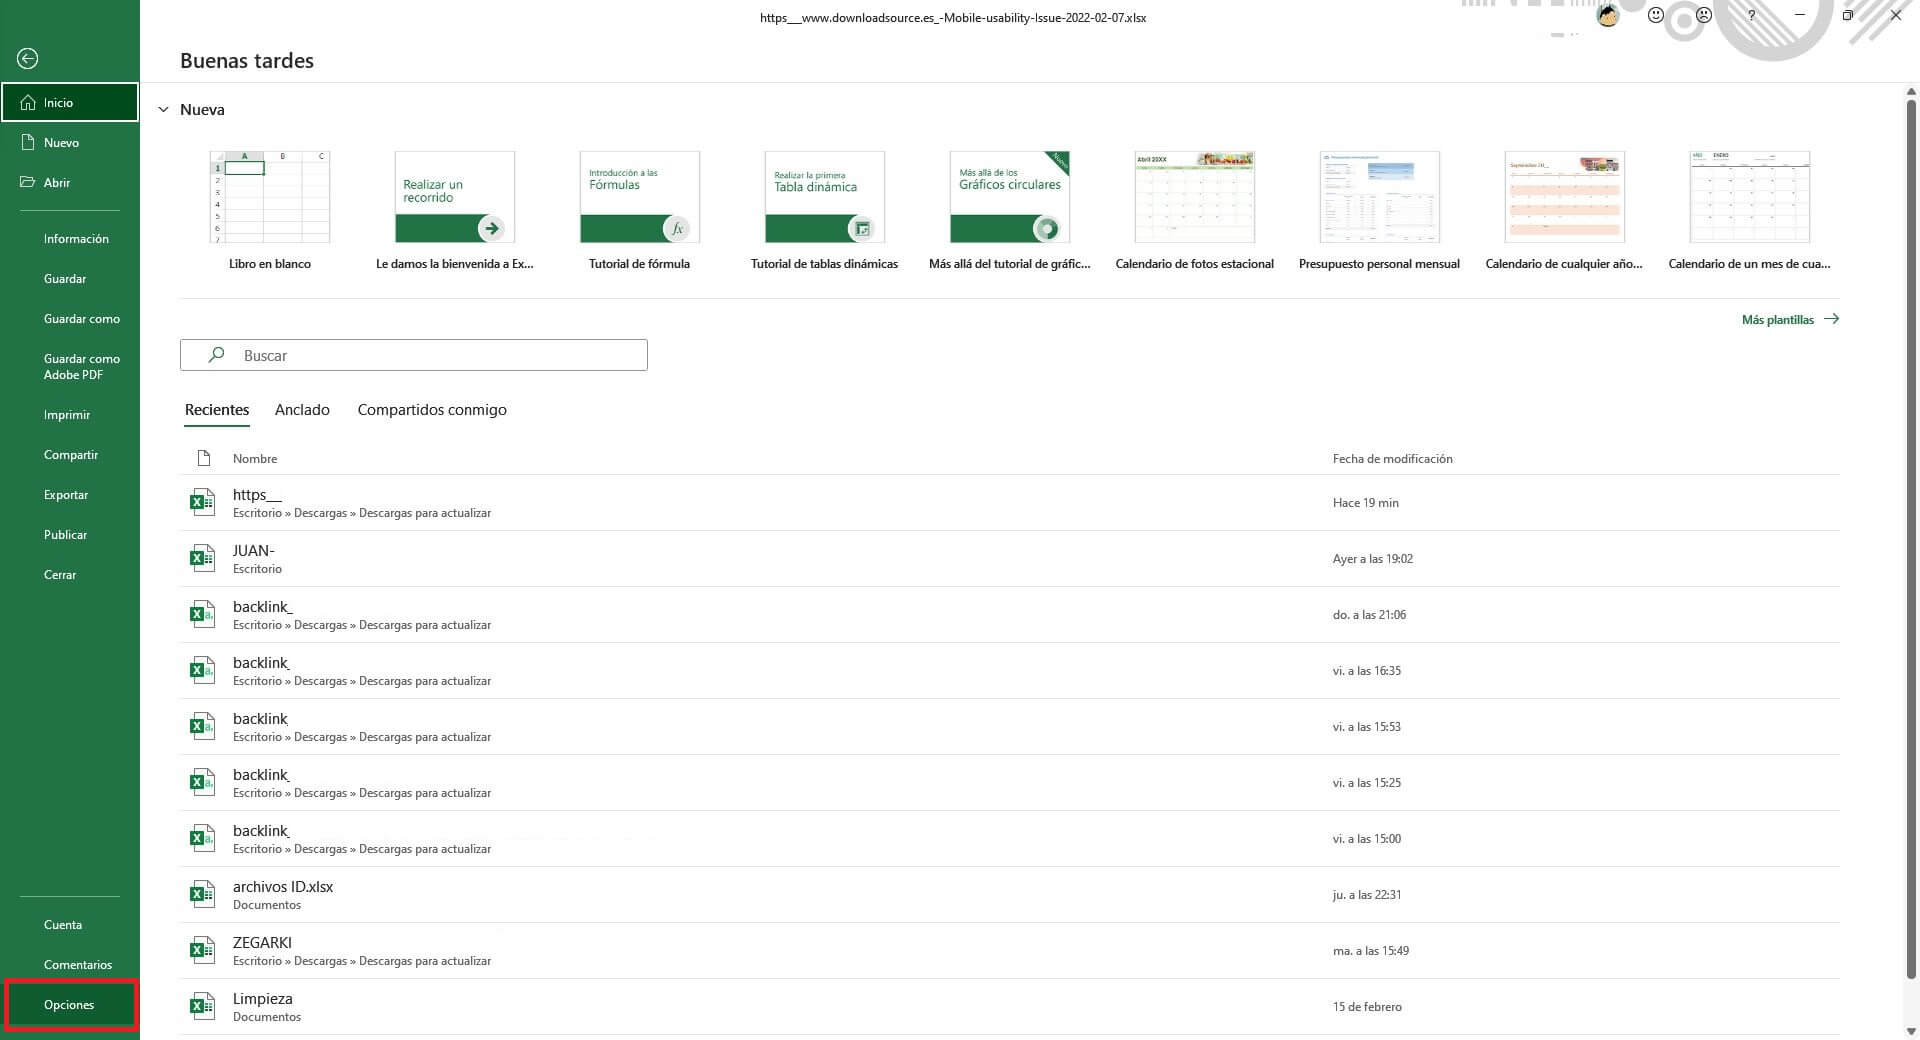Select Inicio in the sidebar
This screenshot has height=1040, width=1920.
coord(70,102)
